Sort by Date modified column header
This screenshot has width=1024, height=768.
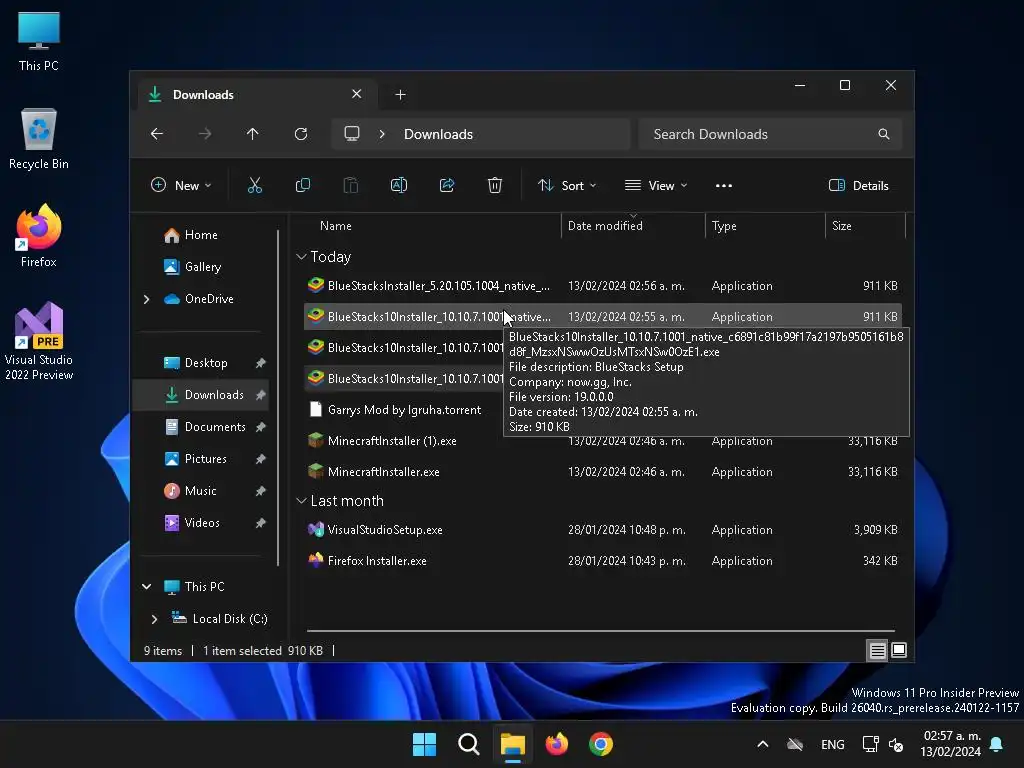tap(605, 226)
